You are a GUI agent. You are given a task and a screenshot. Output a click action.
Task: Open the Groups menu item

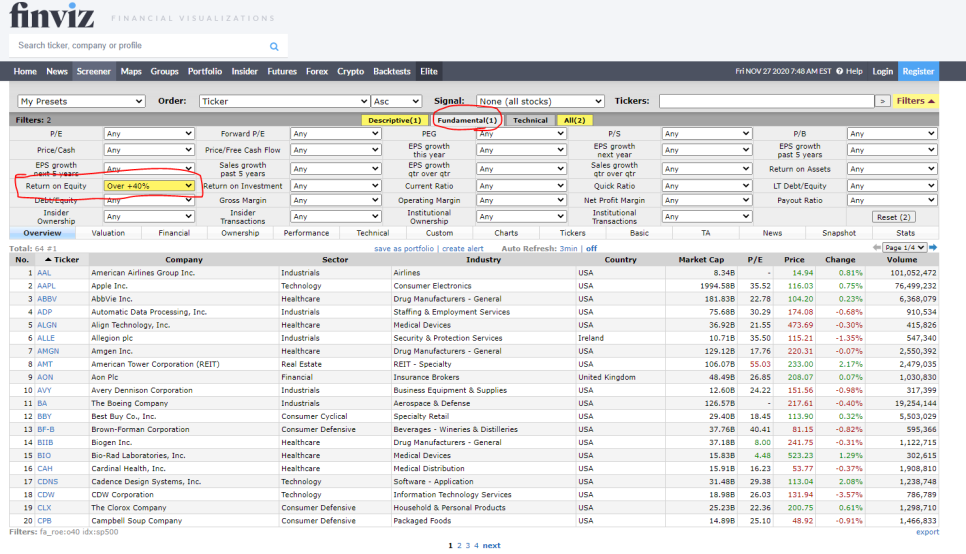click(x=164, y=71)
